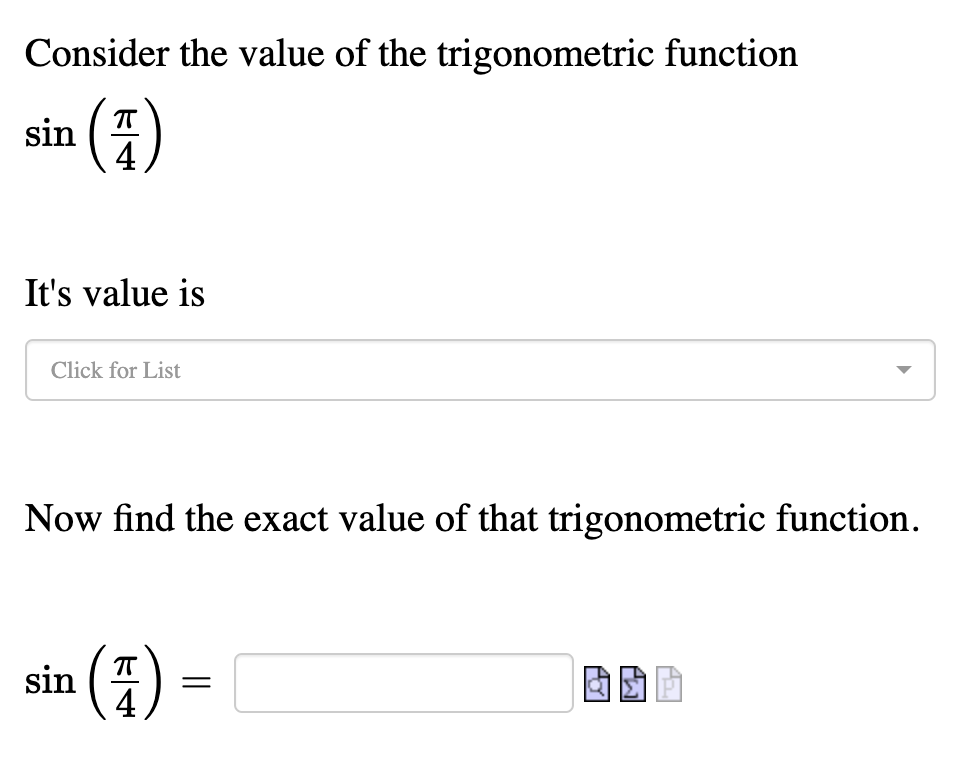The height and width of the screenshot is (762, 978).
Task: Click the exact value instruction sentence
Action: point(471,518)
